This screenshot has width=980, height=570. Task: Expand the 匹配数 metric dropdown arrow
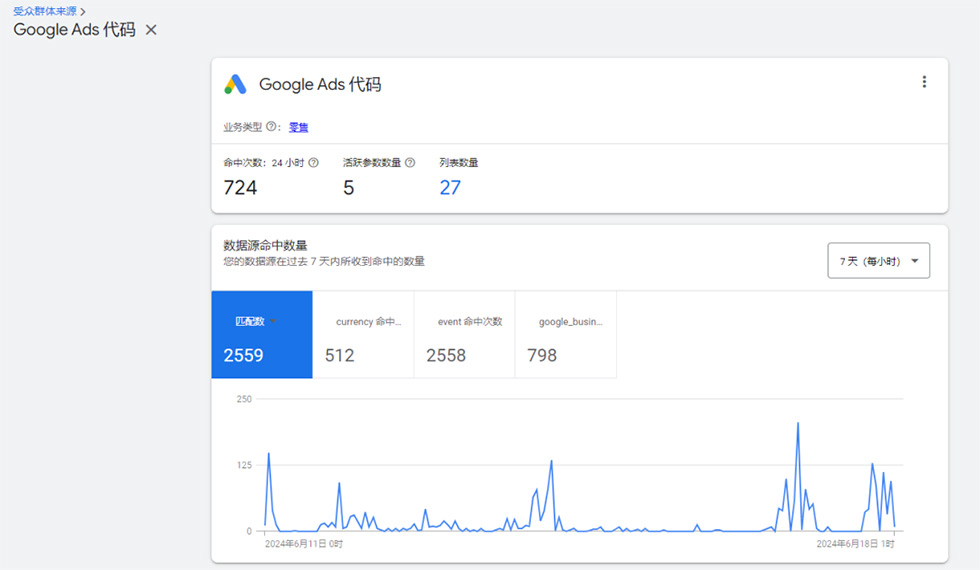(x=273, y=322)
